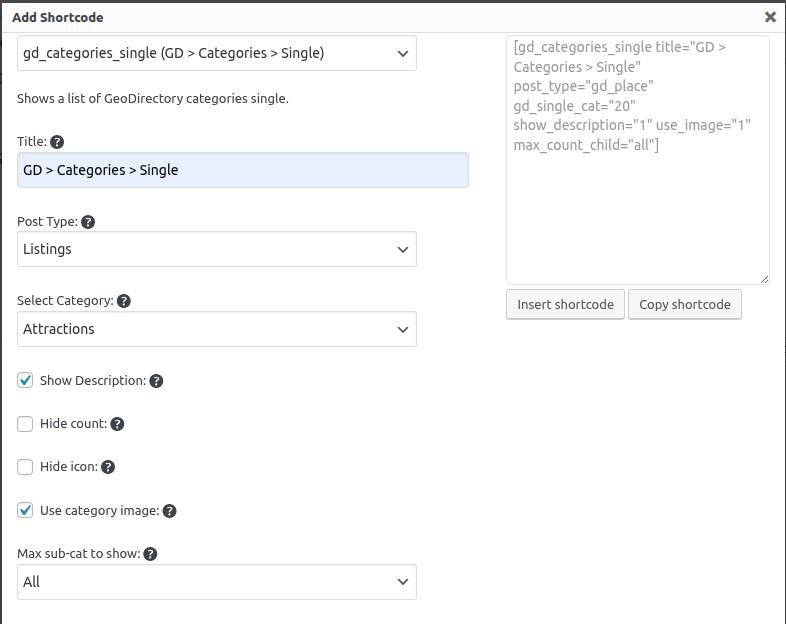This screenshot has height=624, width=786.
Task: Click the Insert shortcode button
Action: coord(565,305)
